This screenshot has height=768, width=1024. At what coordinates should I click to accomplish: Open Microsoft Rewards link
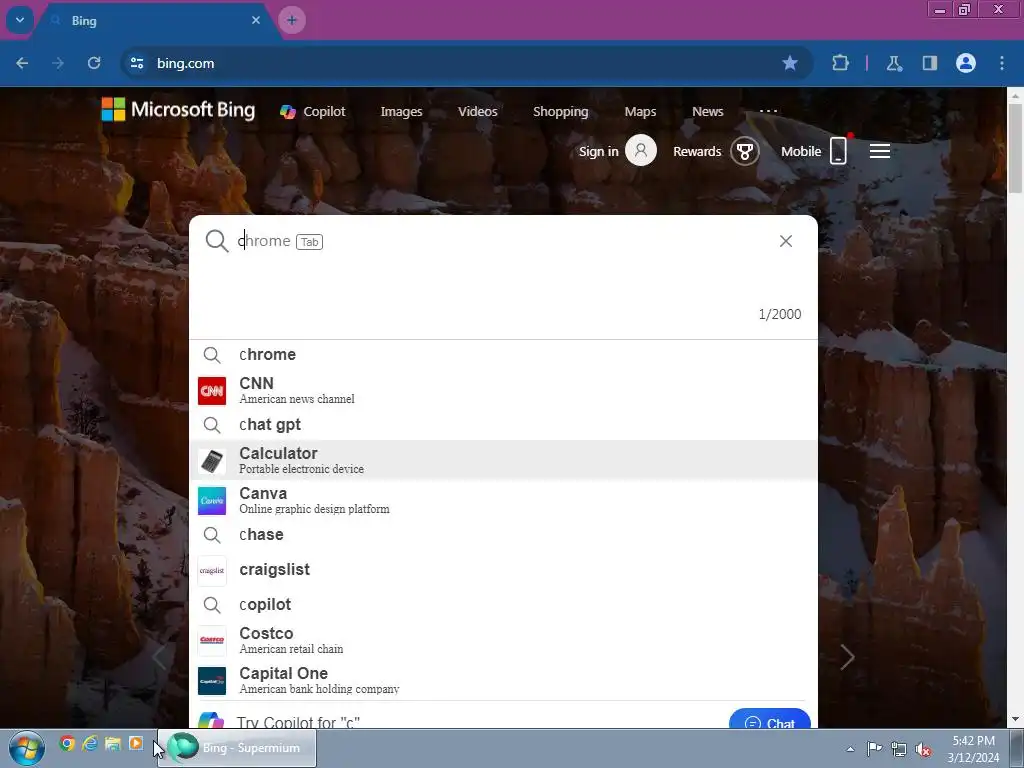(697, 152)
